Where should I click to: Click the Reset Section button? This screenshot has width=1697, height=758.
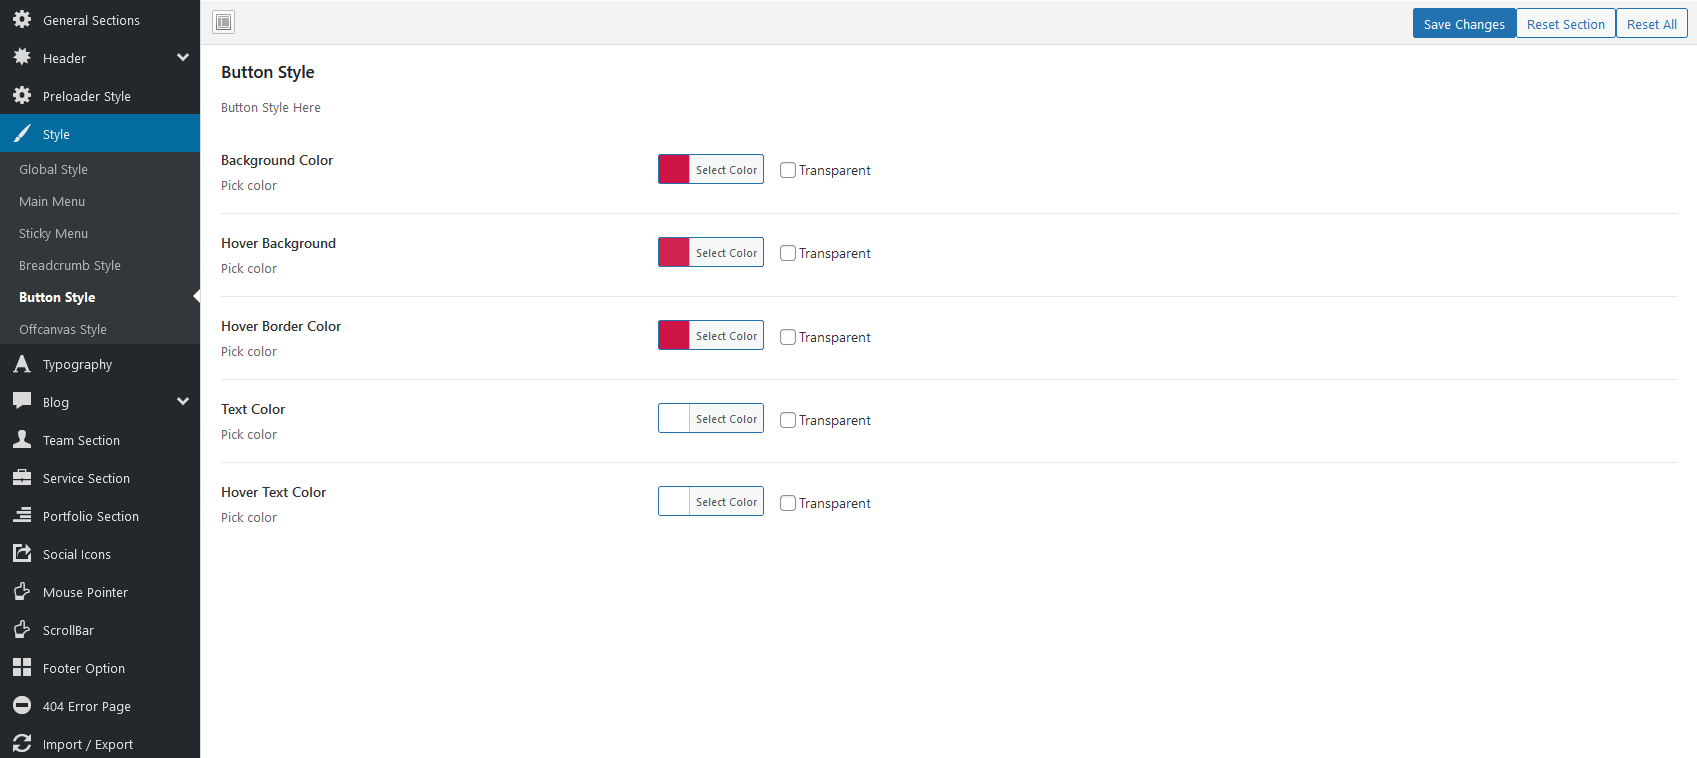[1566, 24]
